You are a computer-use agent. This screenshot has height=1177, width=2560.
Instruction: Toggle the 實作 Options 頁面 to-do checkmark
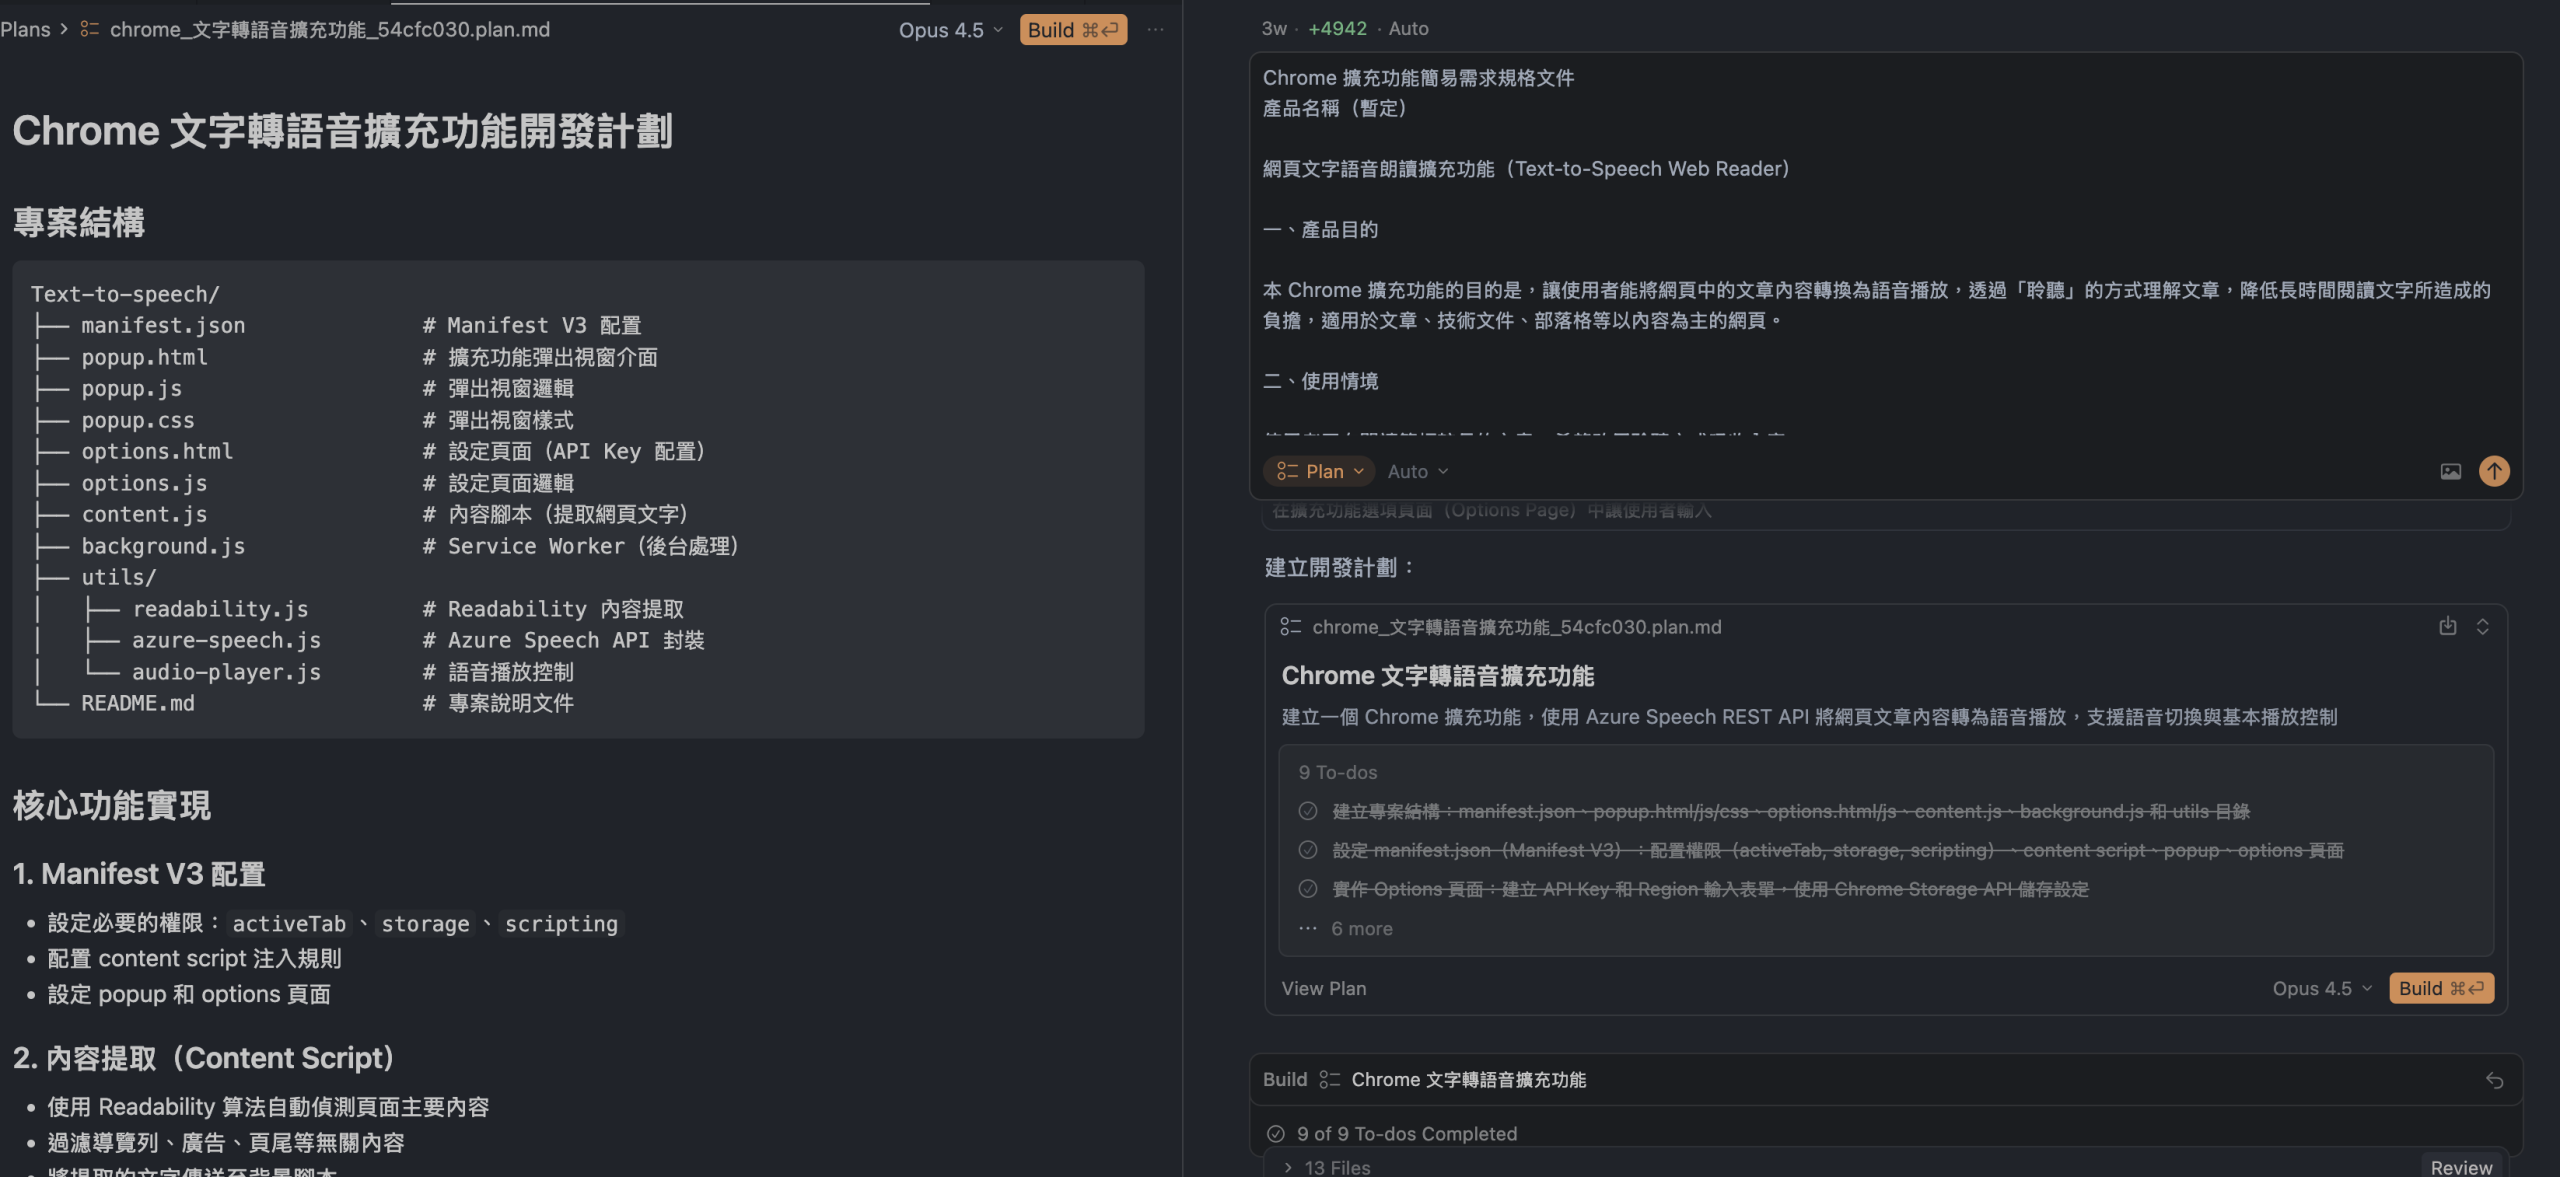[x=1307, y=889]
